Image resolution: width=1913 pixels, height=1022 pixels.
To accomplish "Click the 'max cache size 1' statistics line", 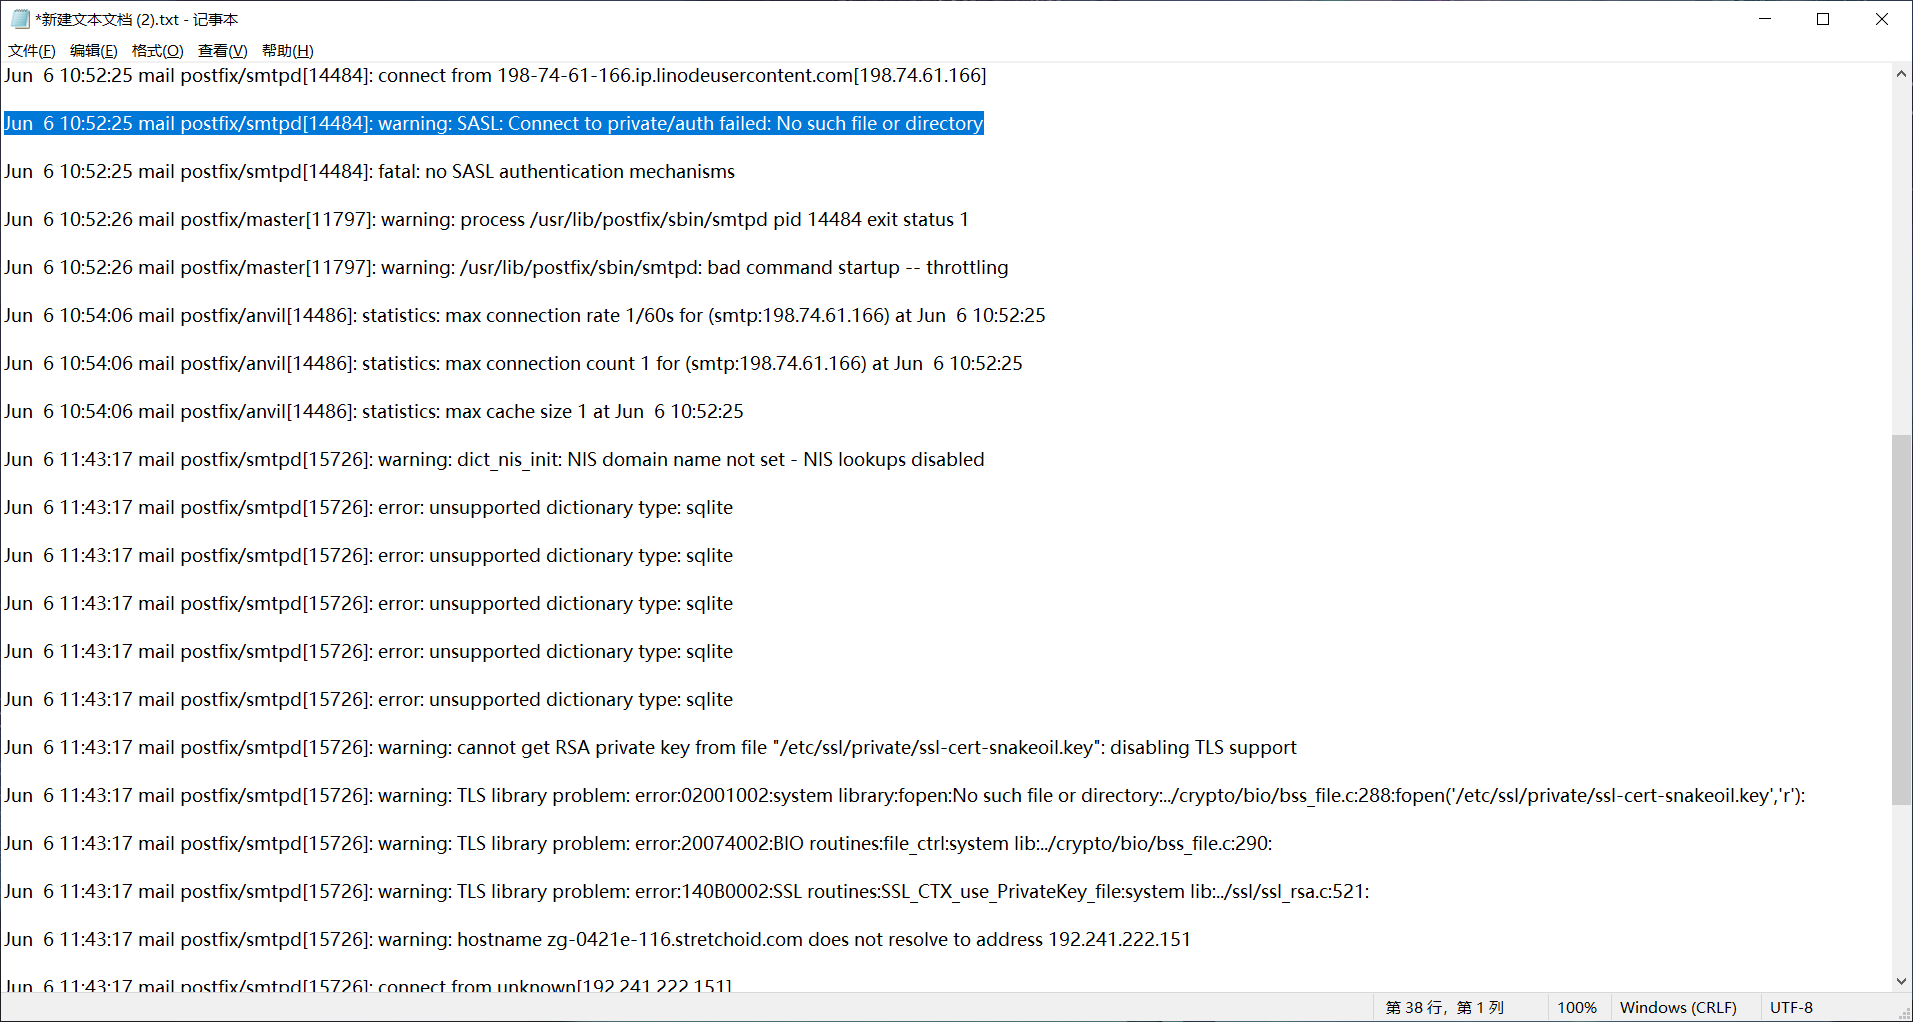I will coord(374,411).
